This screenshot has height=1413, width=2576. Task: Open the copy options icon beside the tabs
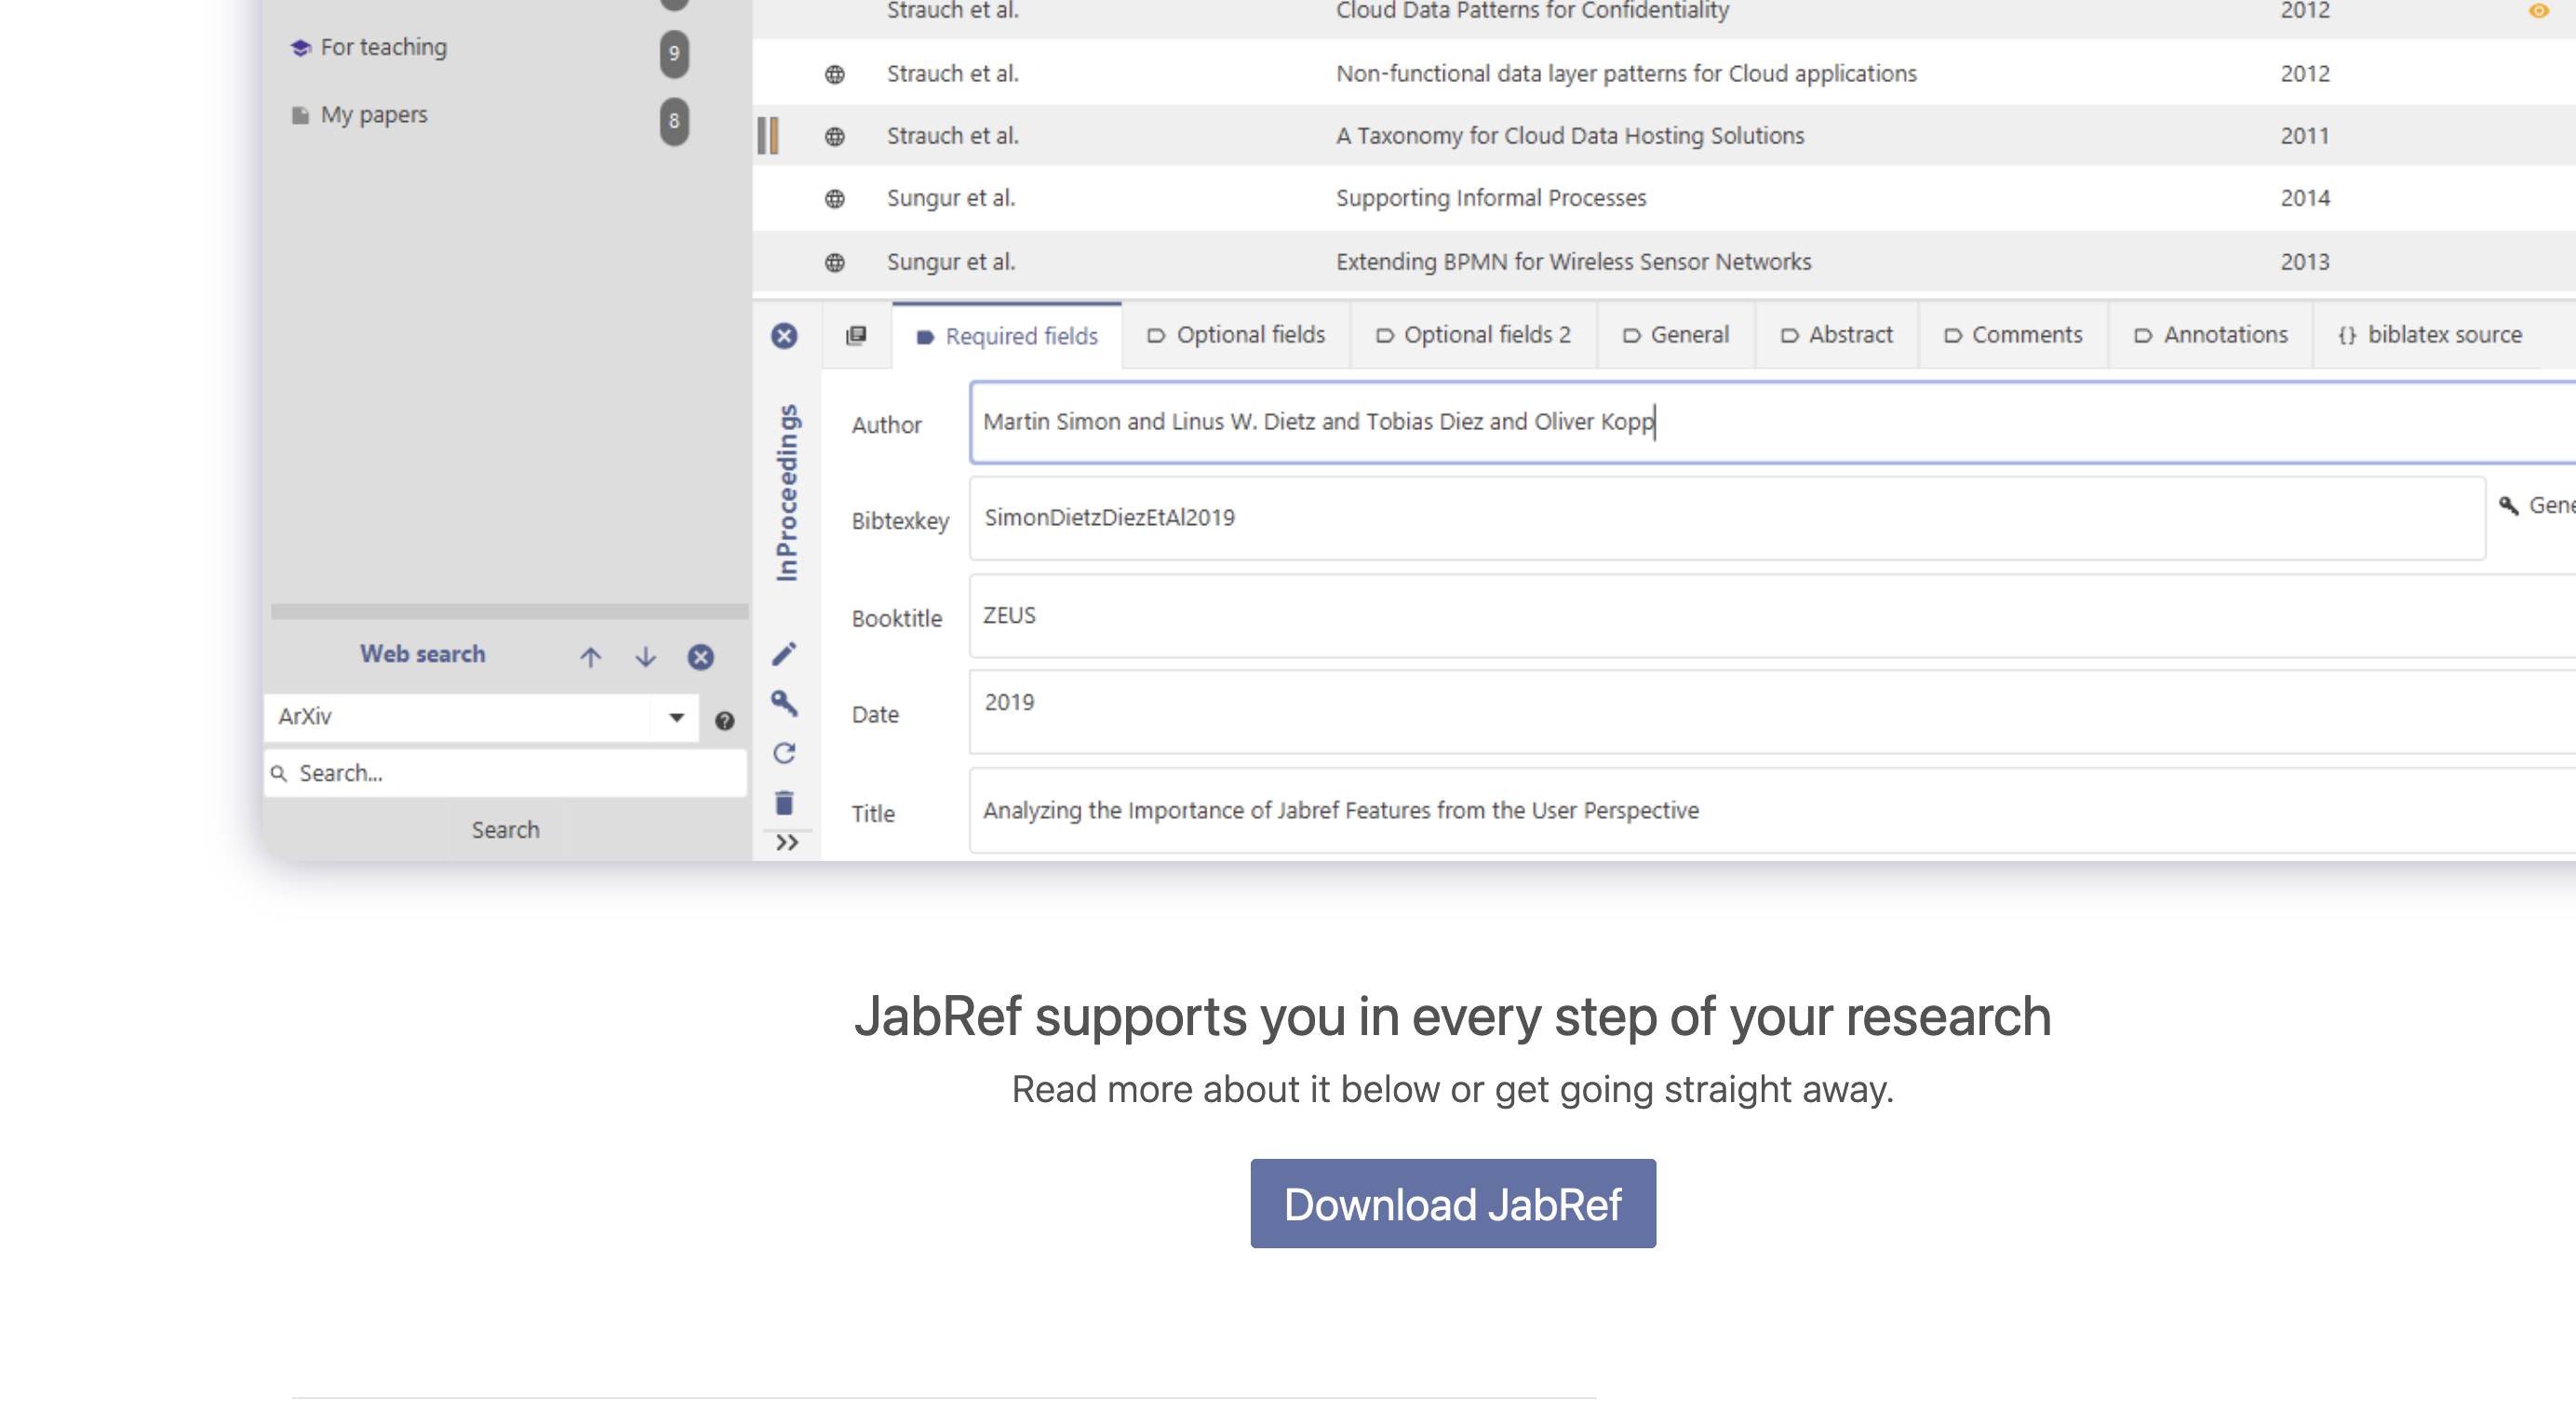point(857,335)
